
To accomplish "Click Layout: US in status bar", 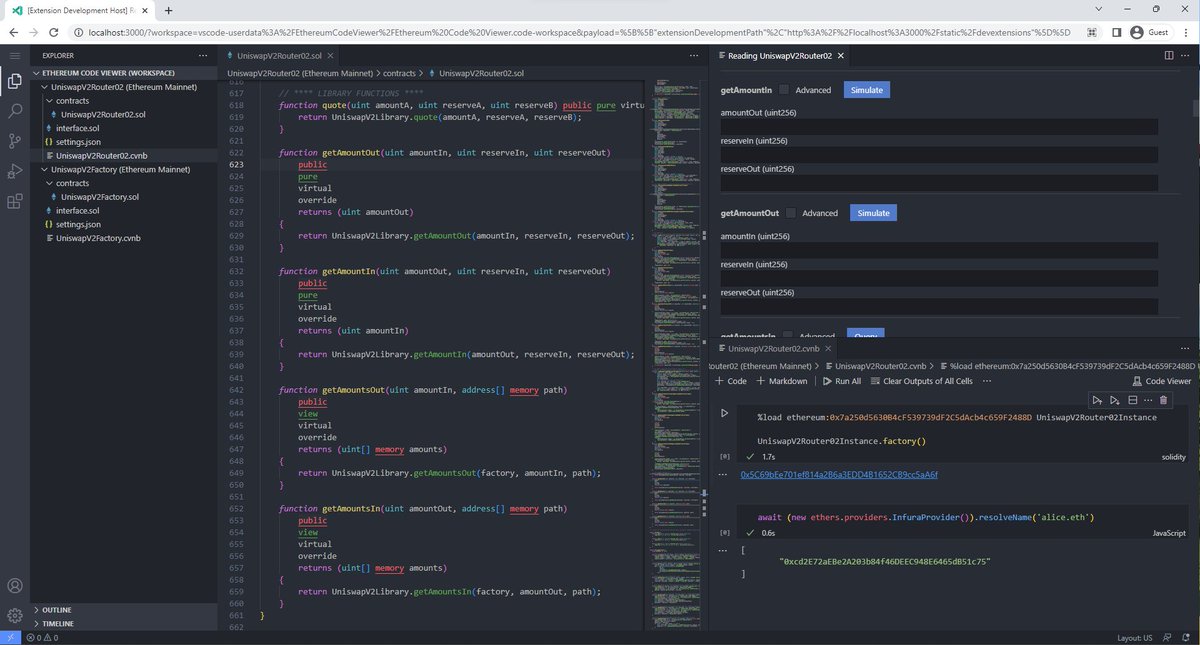I will [x=1137, y=637].
